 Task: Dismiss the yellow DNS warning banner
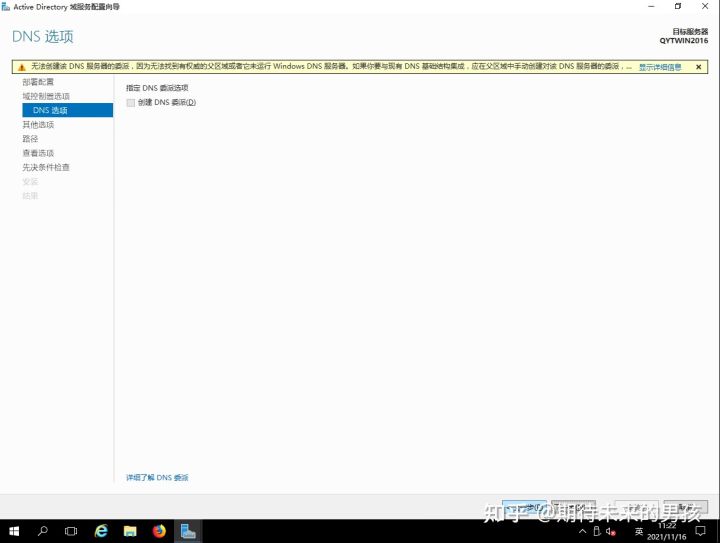[x=698, y=67]
